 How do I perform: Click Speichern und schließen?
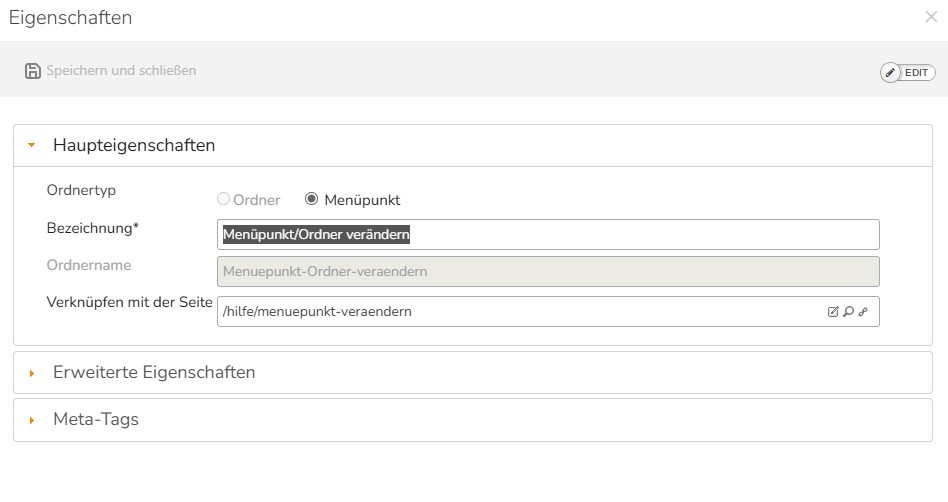pyautogui.click(x=121, y=71)
